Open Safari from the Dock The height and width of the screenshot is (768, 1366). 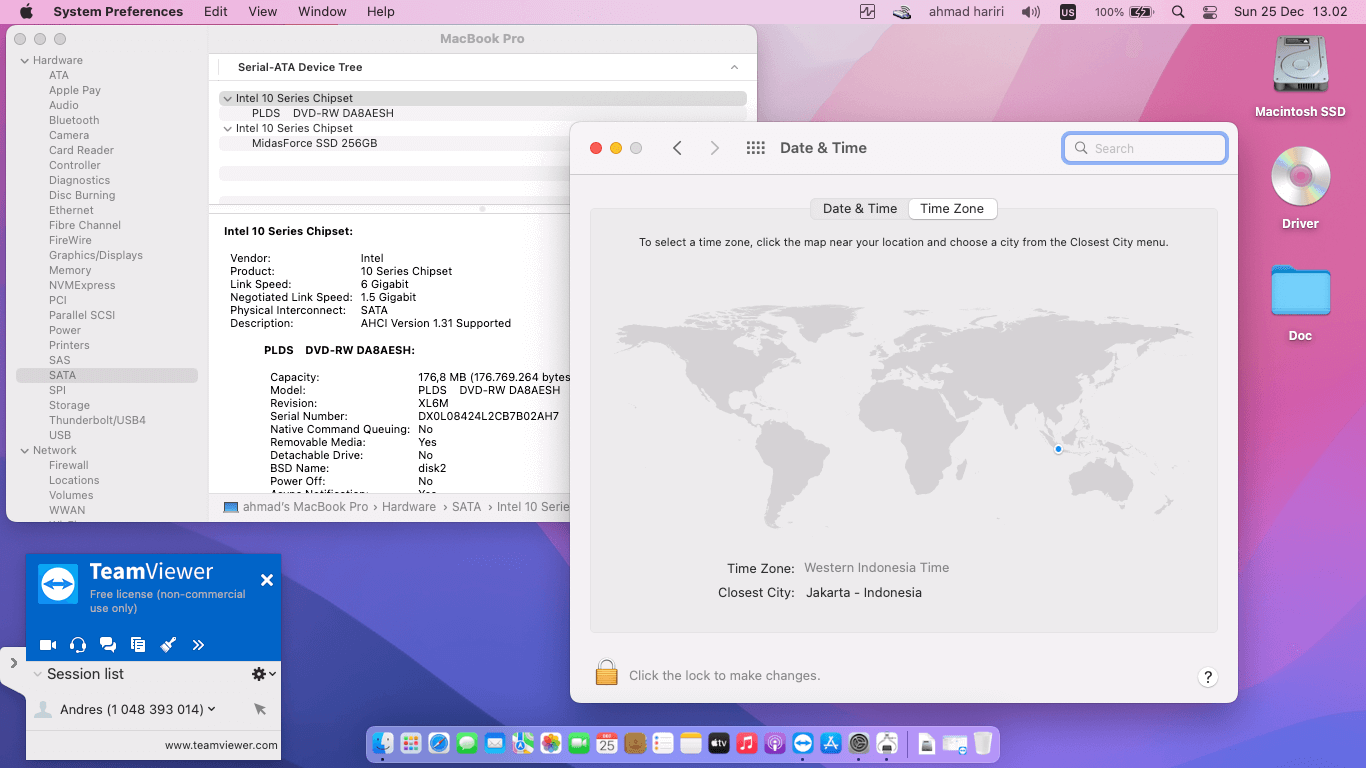pos(439,743)
